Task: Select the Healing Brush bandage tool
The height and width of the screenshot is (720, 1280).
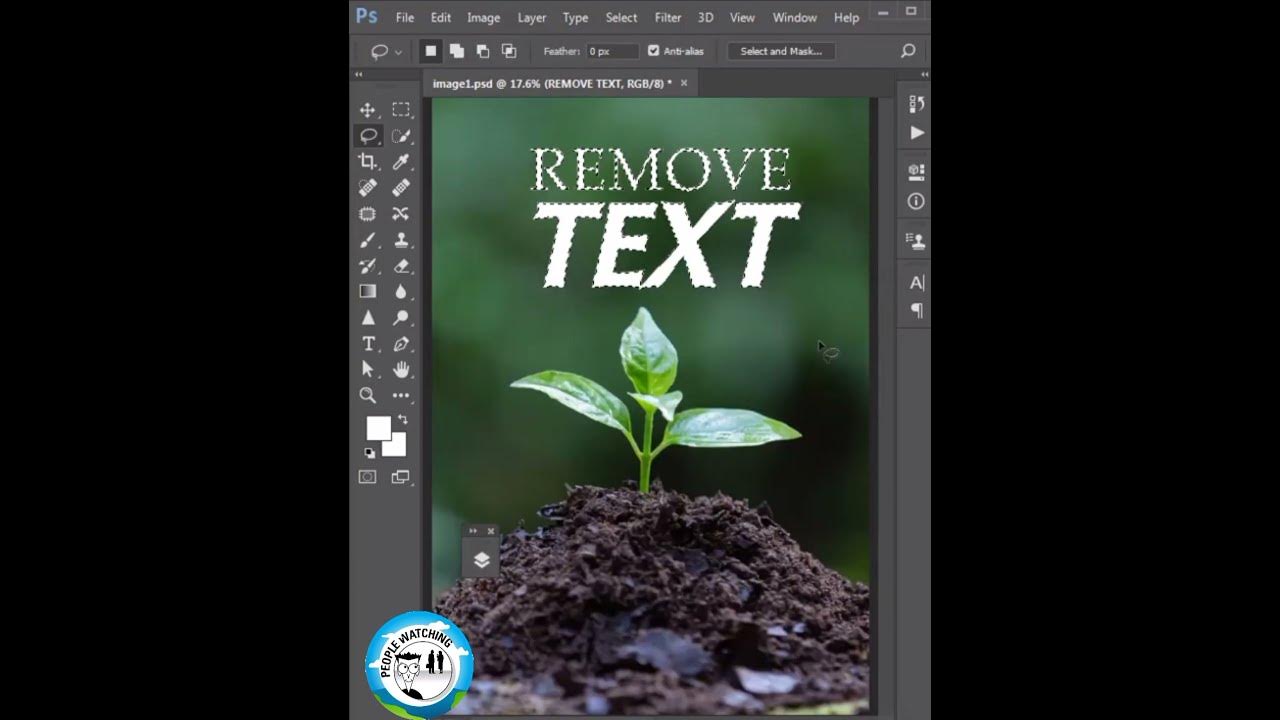Action: [401, 187]
